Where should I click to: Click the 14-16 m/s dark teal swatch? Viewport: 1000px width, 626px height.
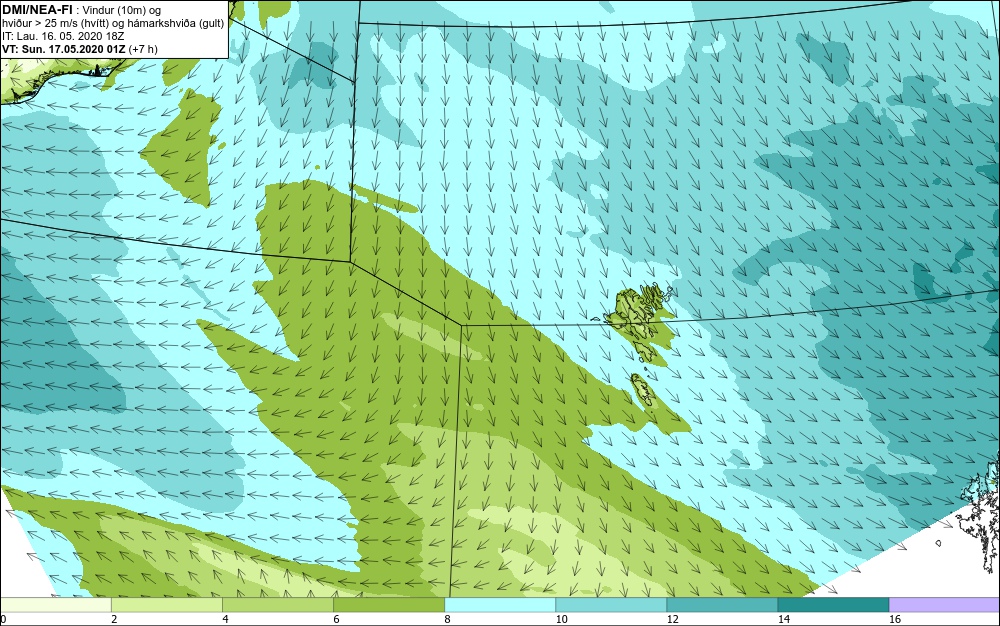(833, 604)
